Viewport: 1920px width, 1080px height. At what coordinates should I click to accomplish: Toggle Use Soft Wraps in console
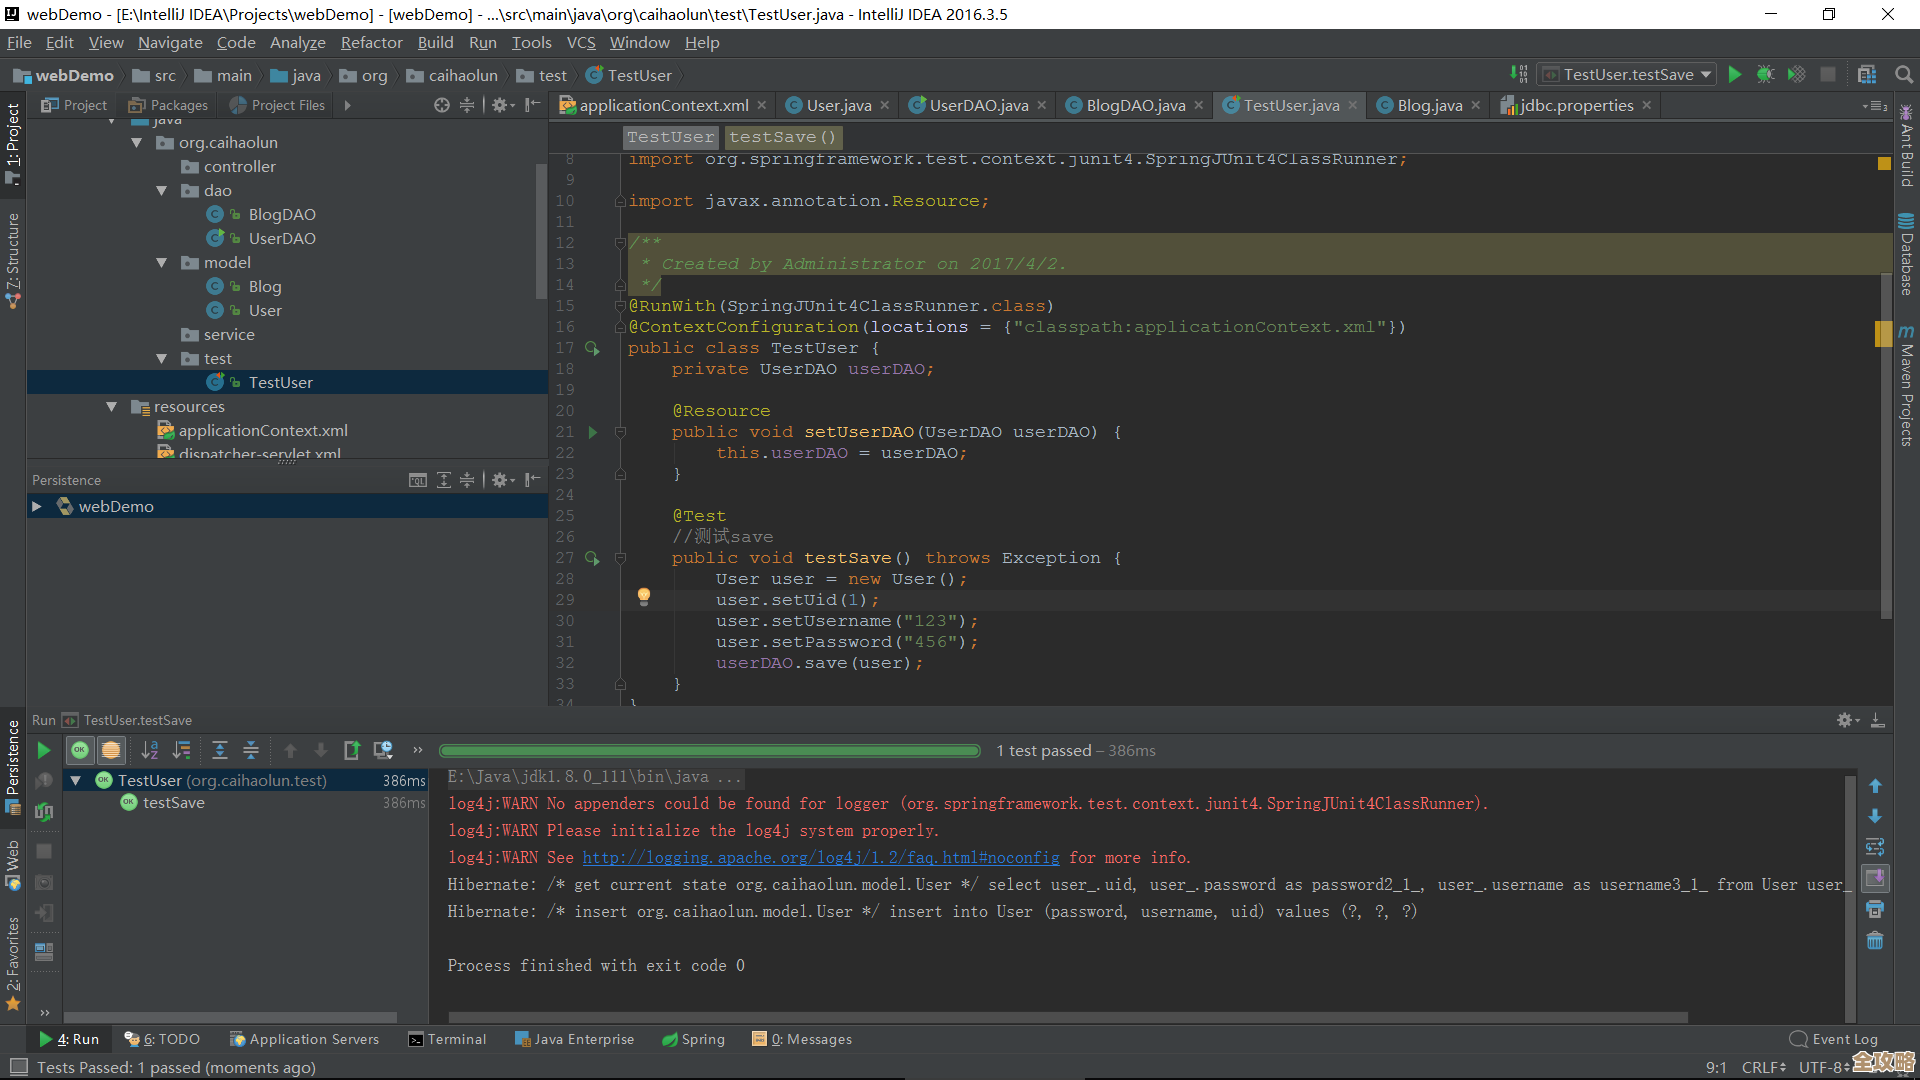1875,848
